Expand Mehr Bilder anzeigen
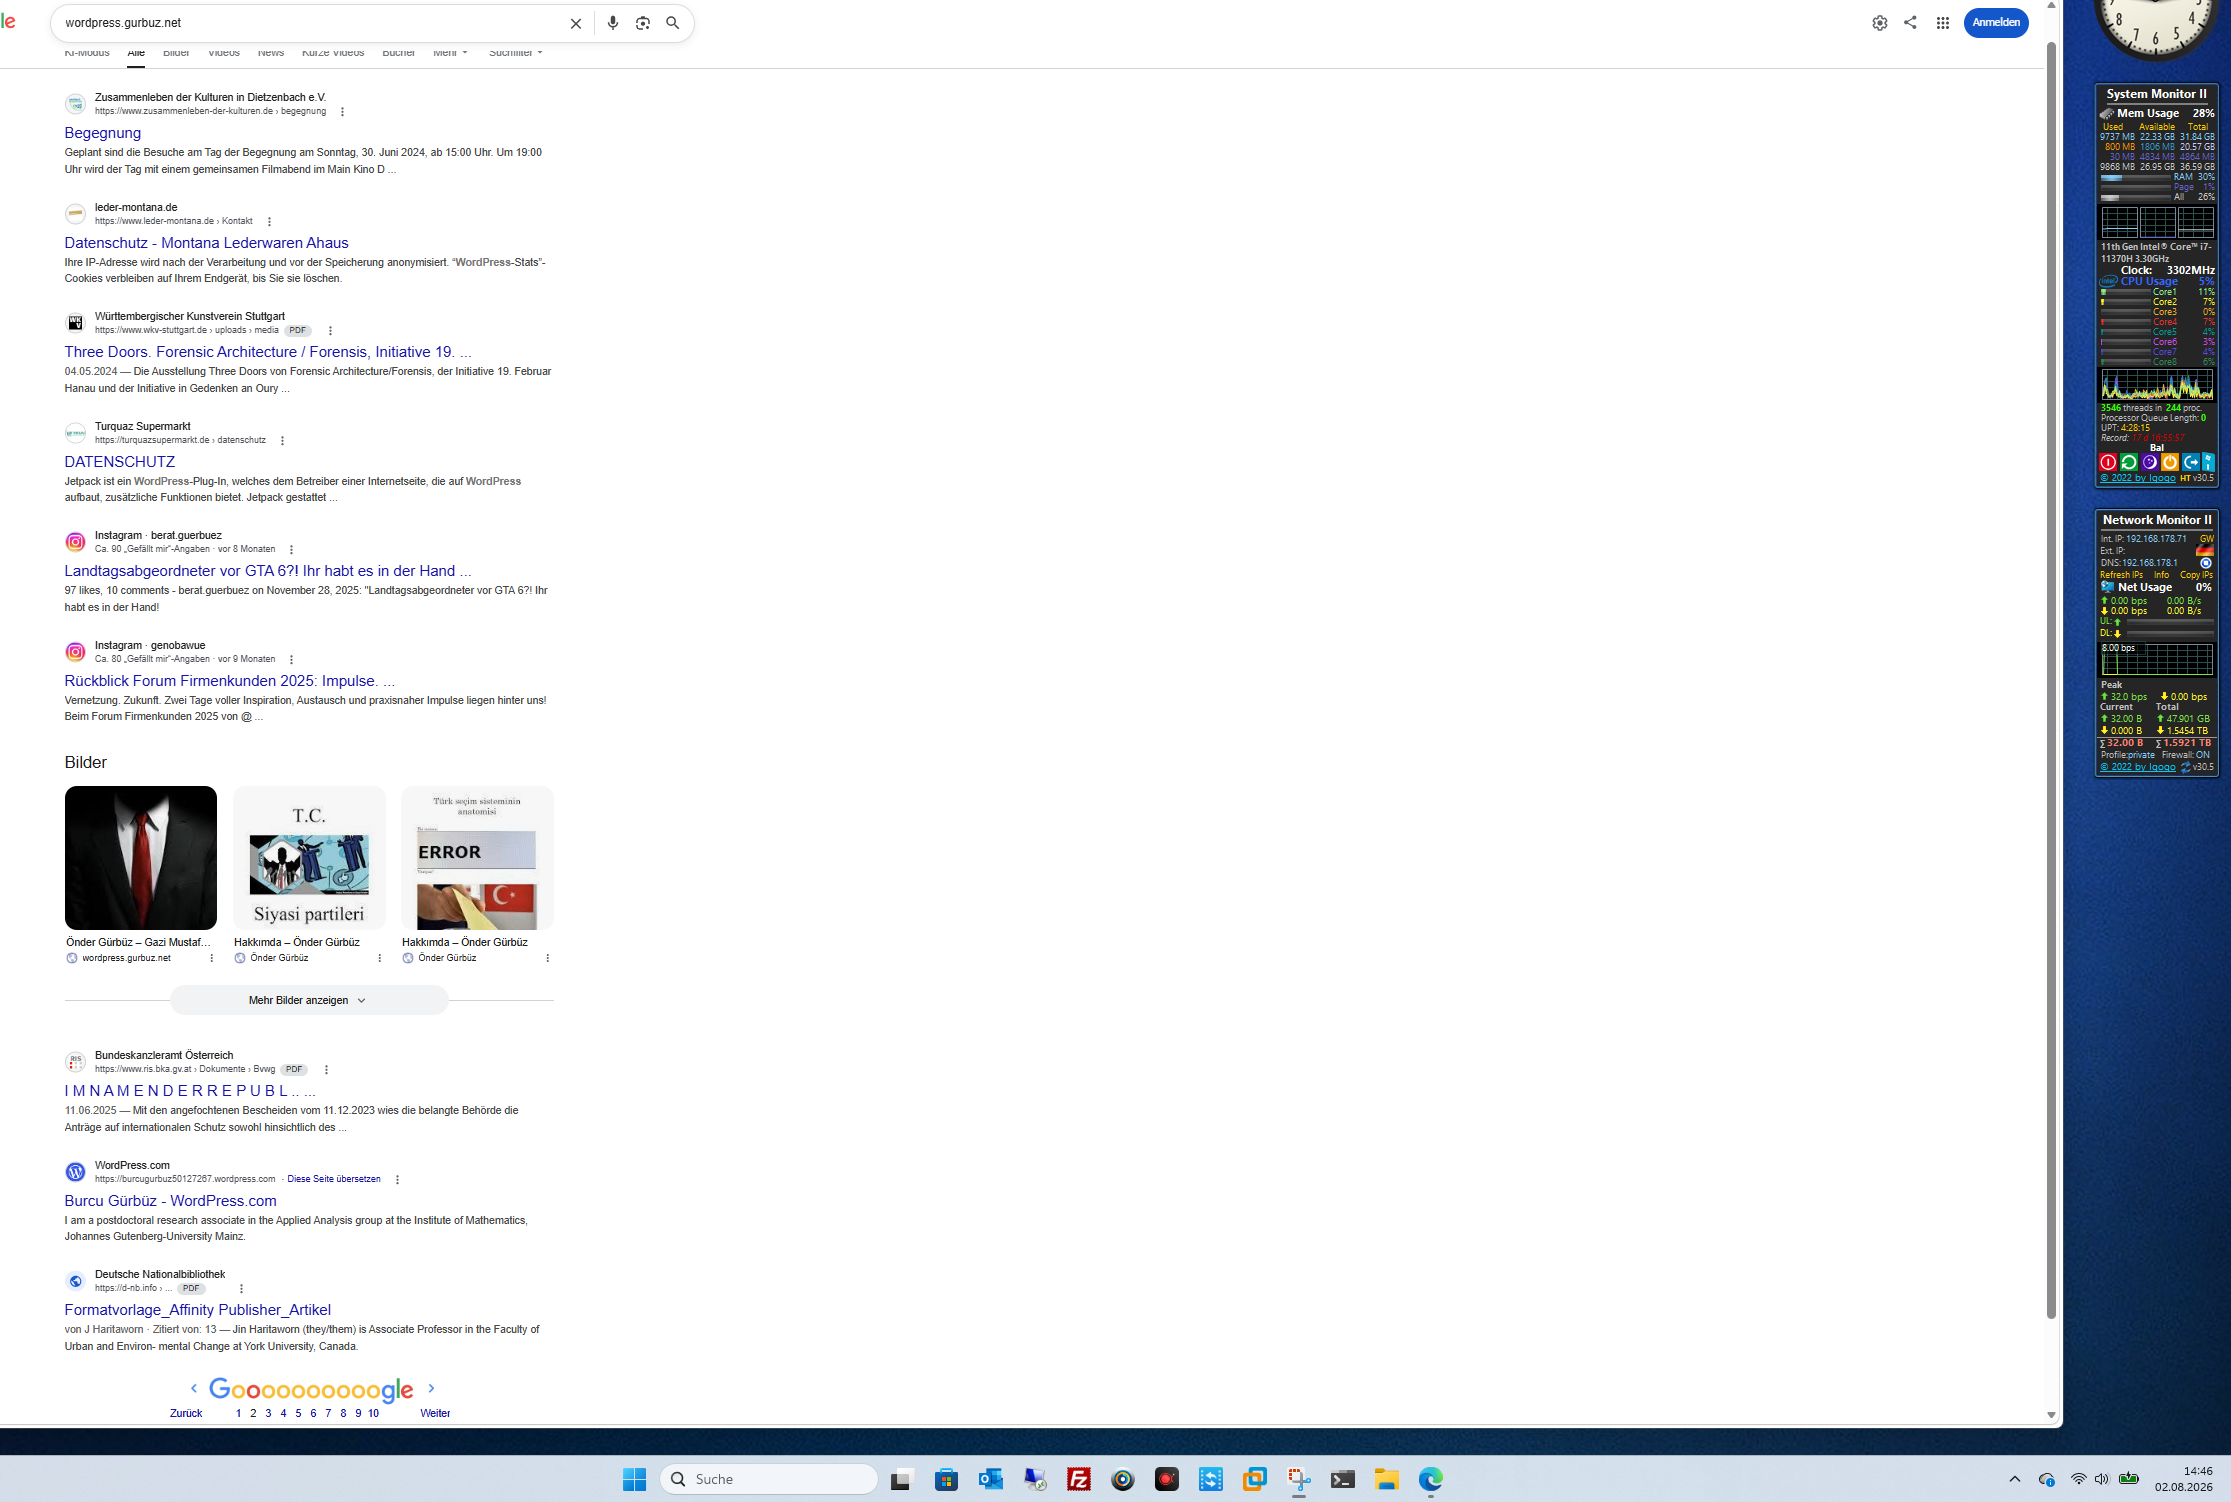The image size is (2231, 1502). (x=308, y=1000)
